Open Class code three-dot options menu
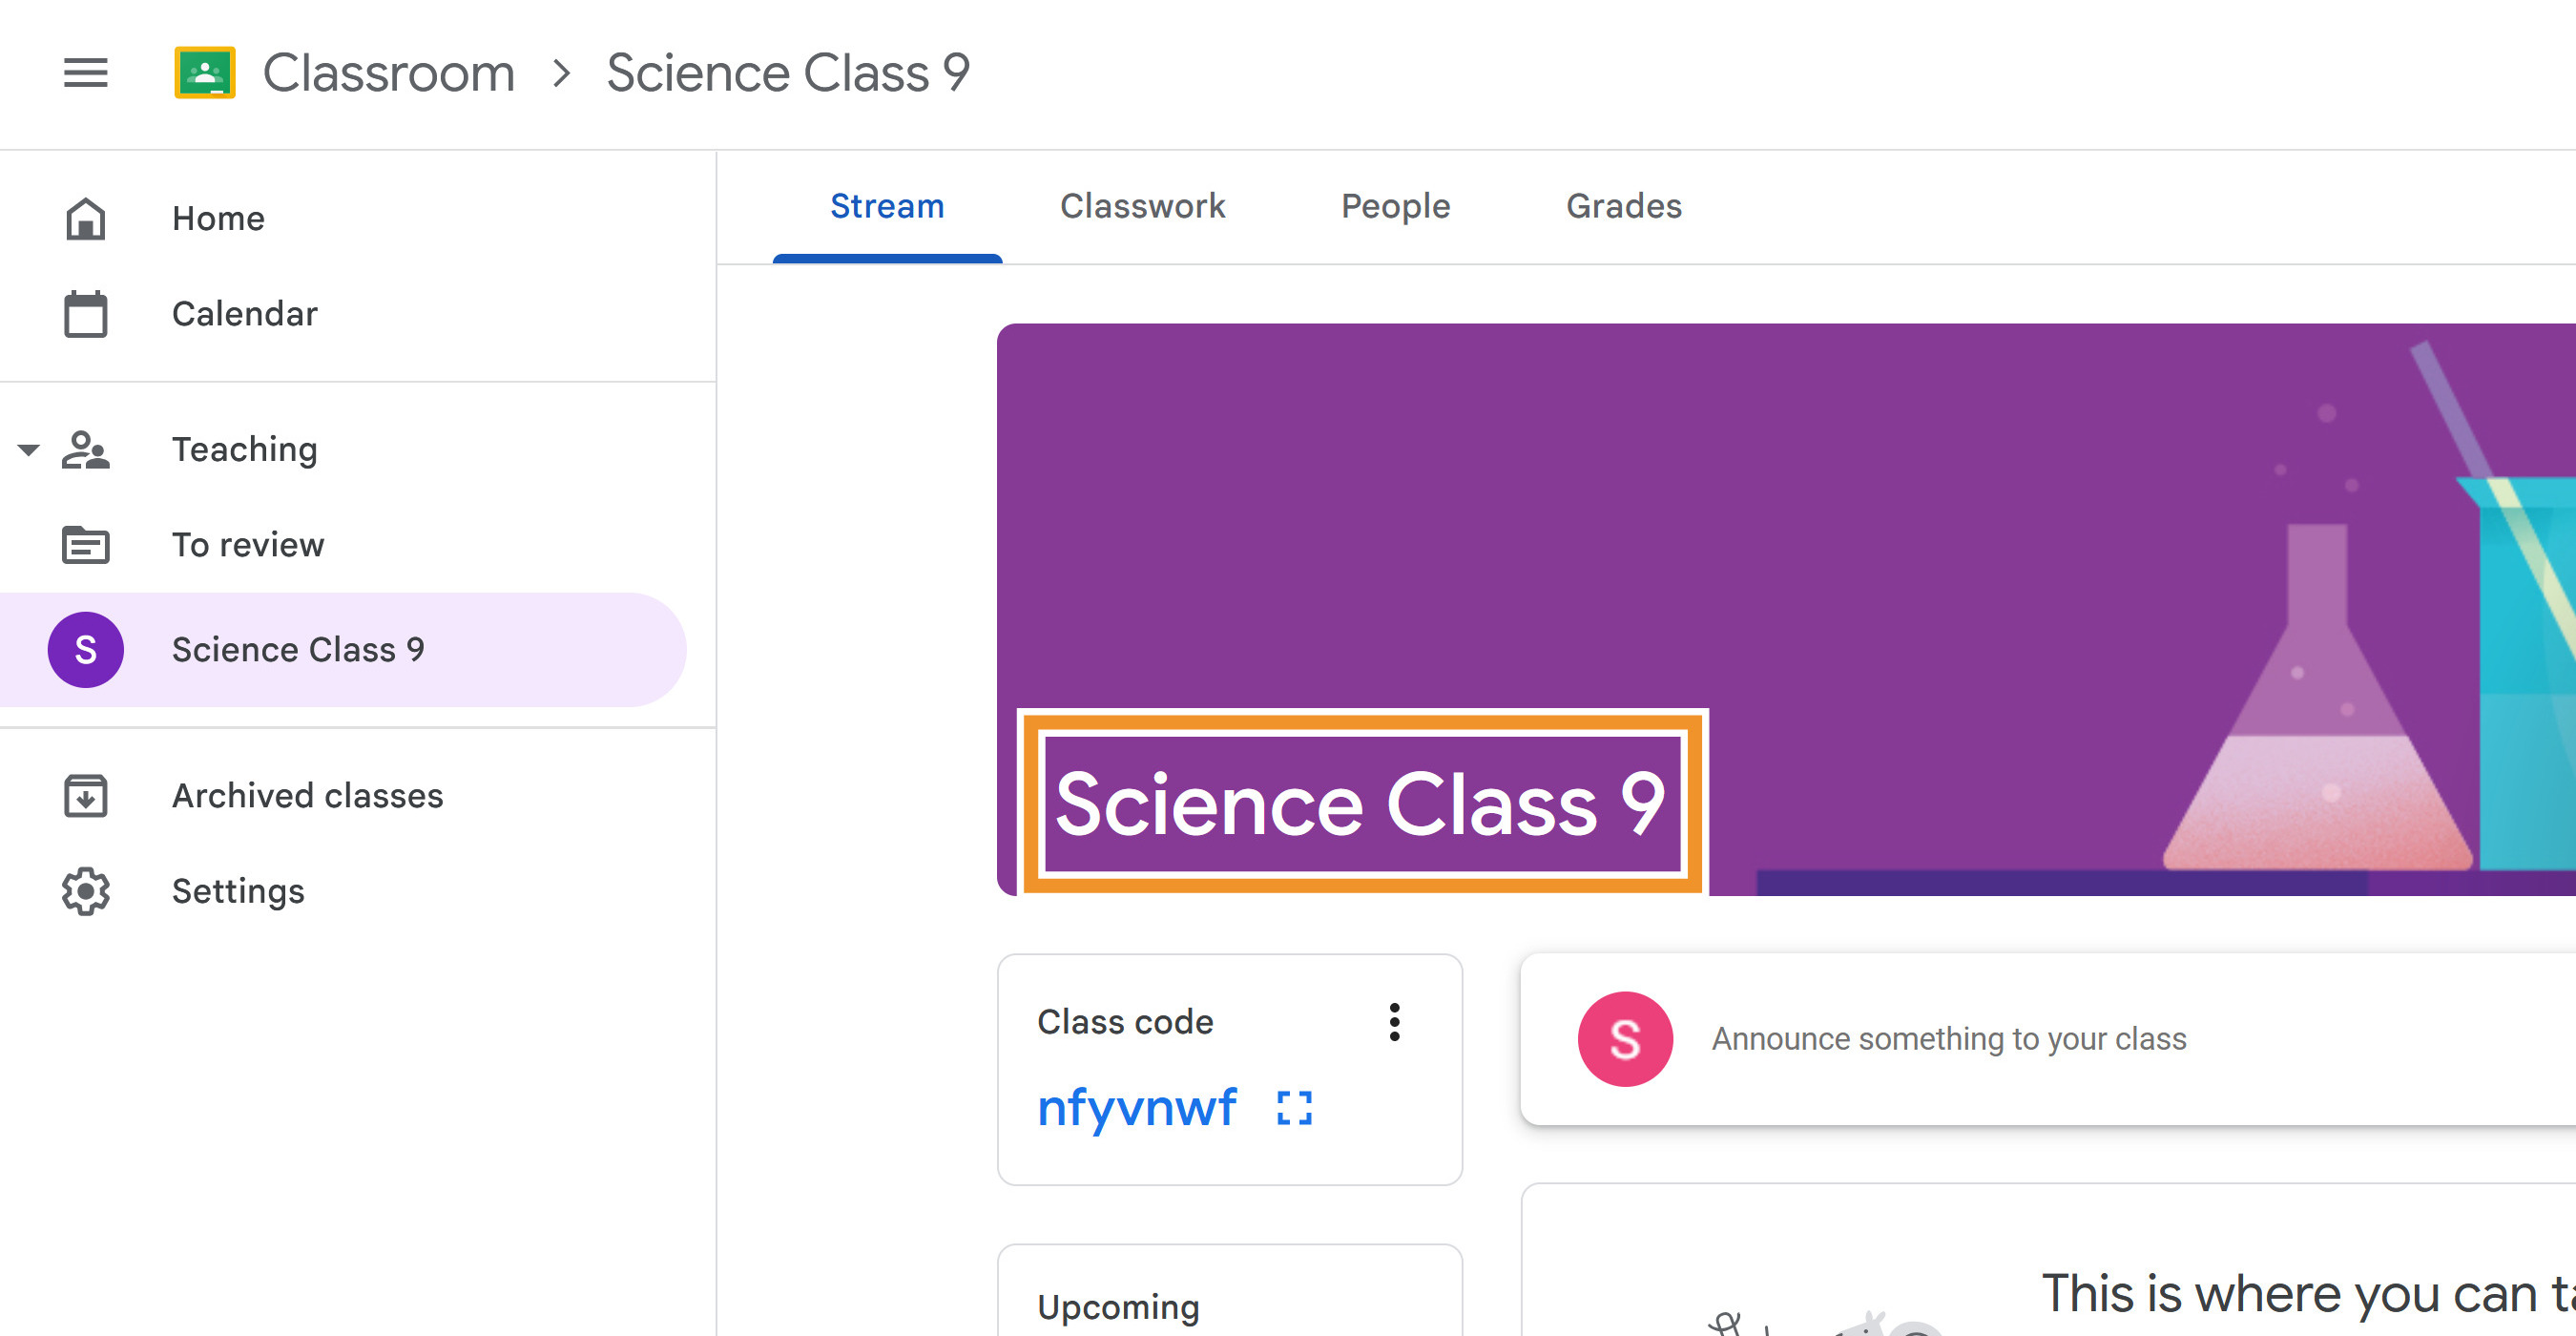This screenshot has width=2576, height=1336. point(1394,1022)
